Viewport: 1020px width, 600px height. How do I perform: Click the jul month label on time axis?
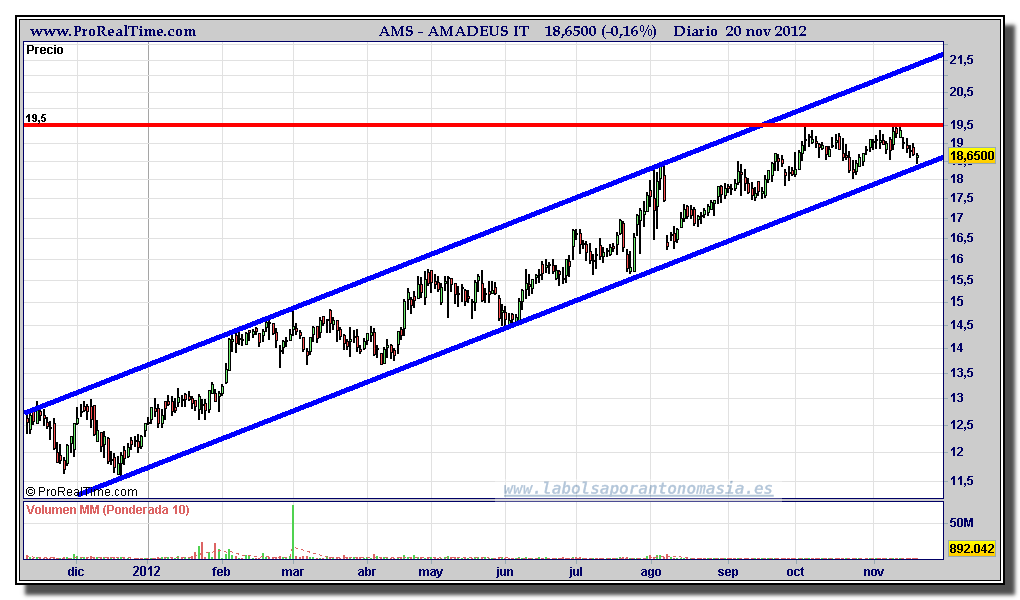click(576, 572)
